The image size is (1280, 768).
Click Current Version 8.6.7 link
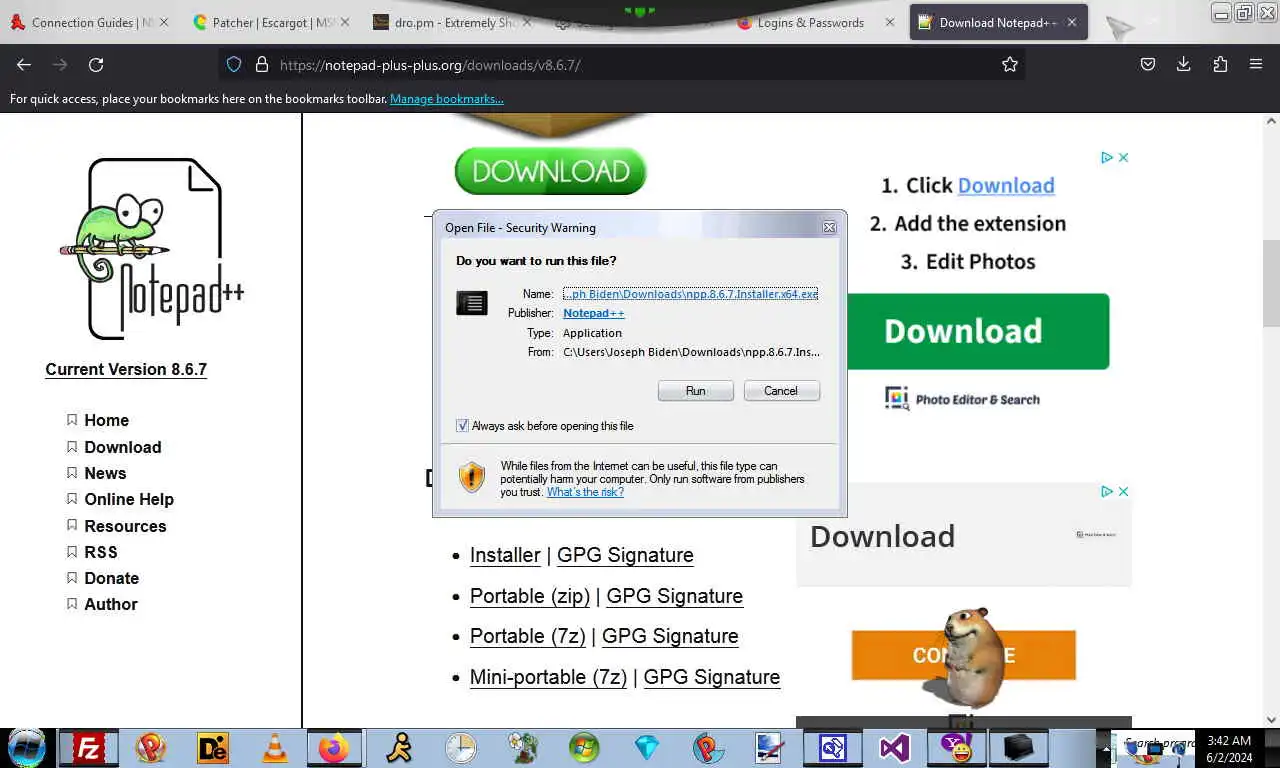pos(126,369)
